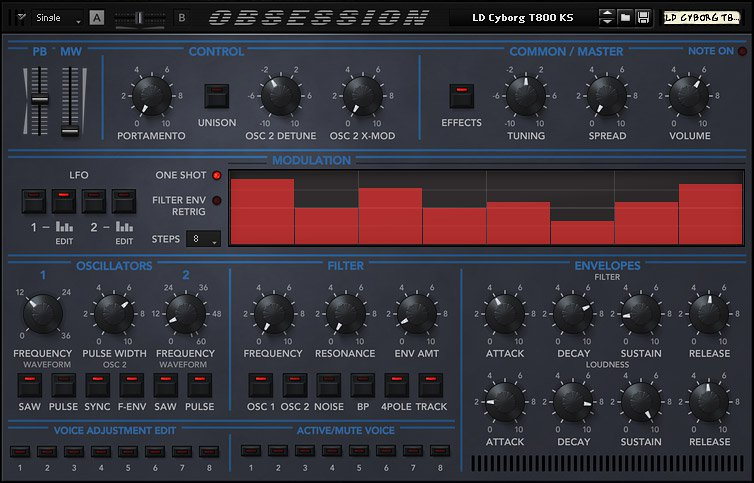Click the RESONANCE knob
Image resolution: width=754 pixels, height=483 pixels.
(x=345, y=314)
